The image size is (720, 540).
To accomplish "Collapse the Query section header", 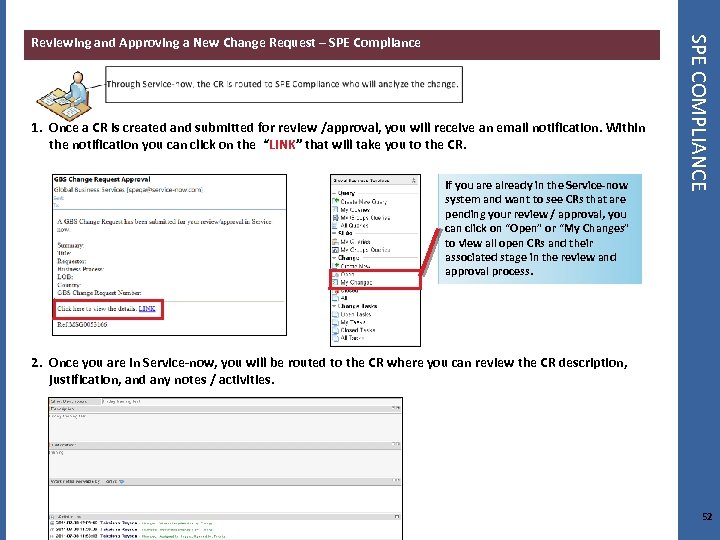I will (x=344, y=193).
